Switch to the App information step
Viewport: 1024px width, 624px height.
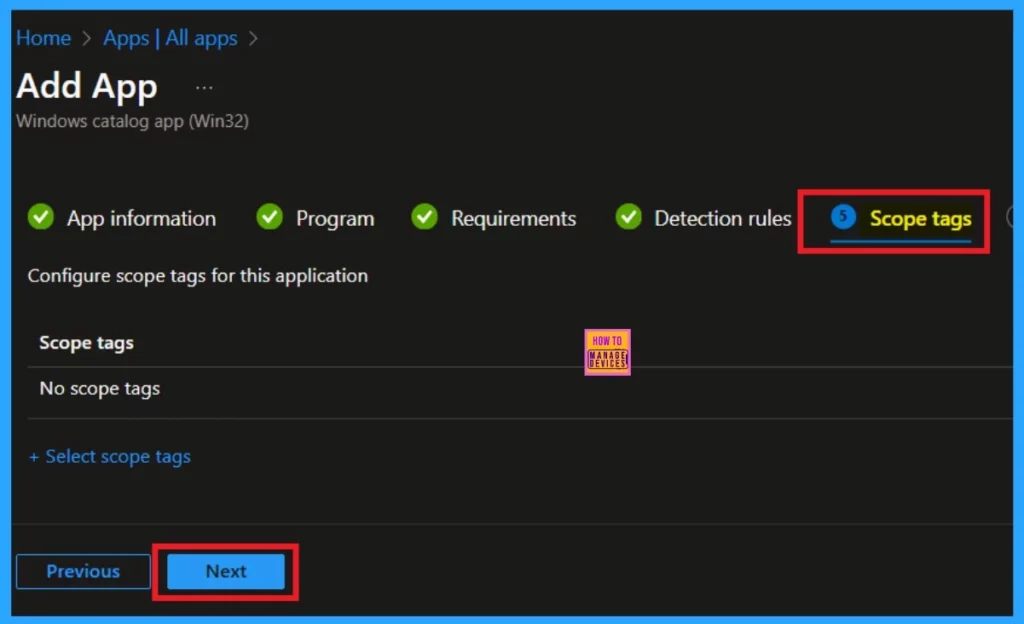tap(141, 218)
